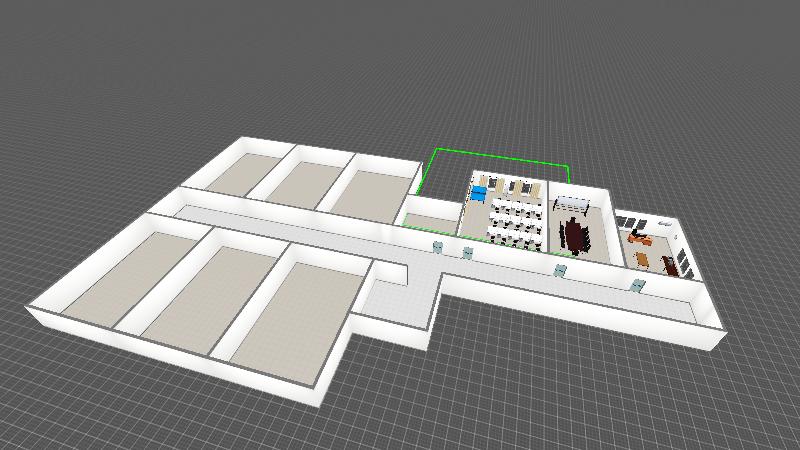
Task: Click the white desk rows in the classroom
Action: click(513, 222)
